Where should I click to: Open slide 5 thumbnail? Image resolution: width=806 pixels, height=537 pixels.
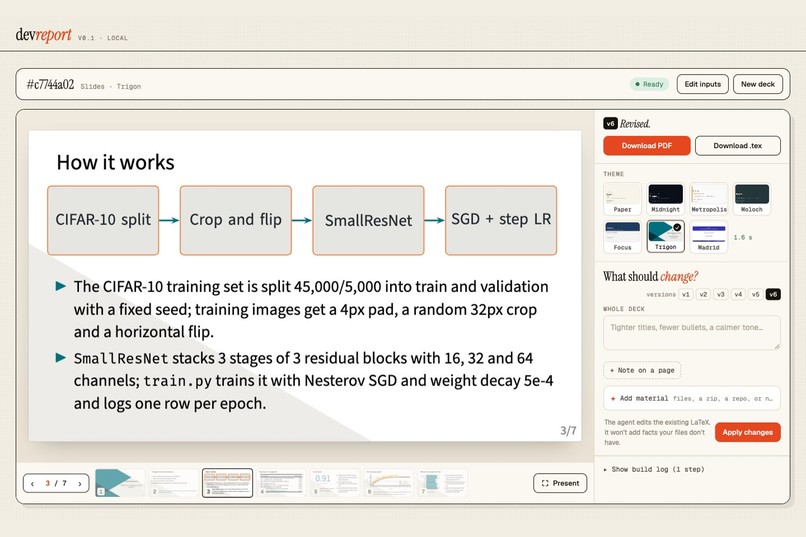335,483
